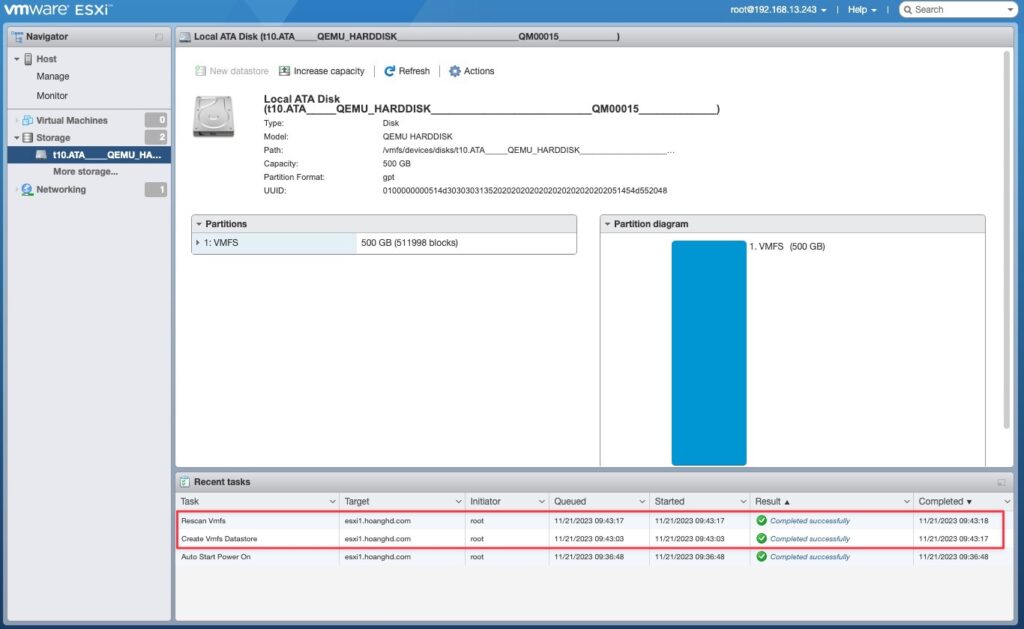Click the Refresh arrow icon
This screenshot has height=629, width=1024.
389,71
